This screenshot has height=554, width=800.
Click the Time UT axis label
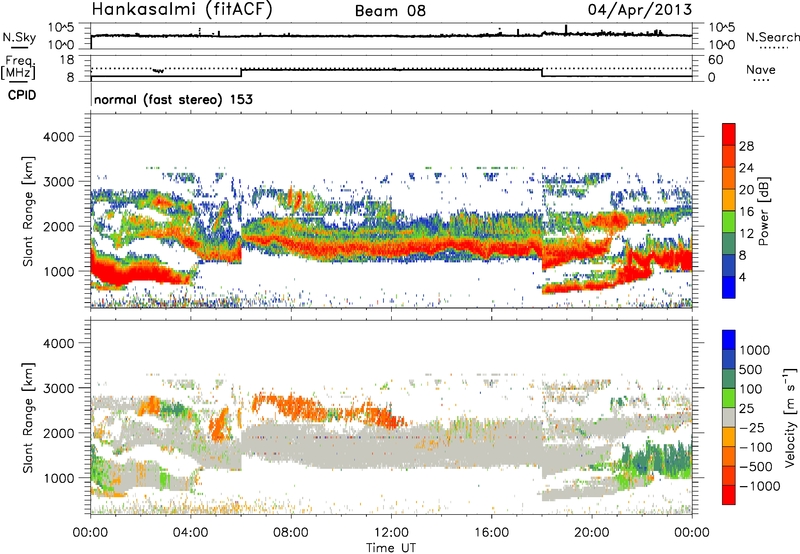pos(391,548)
